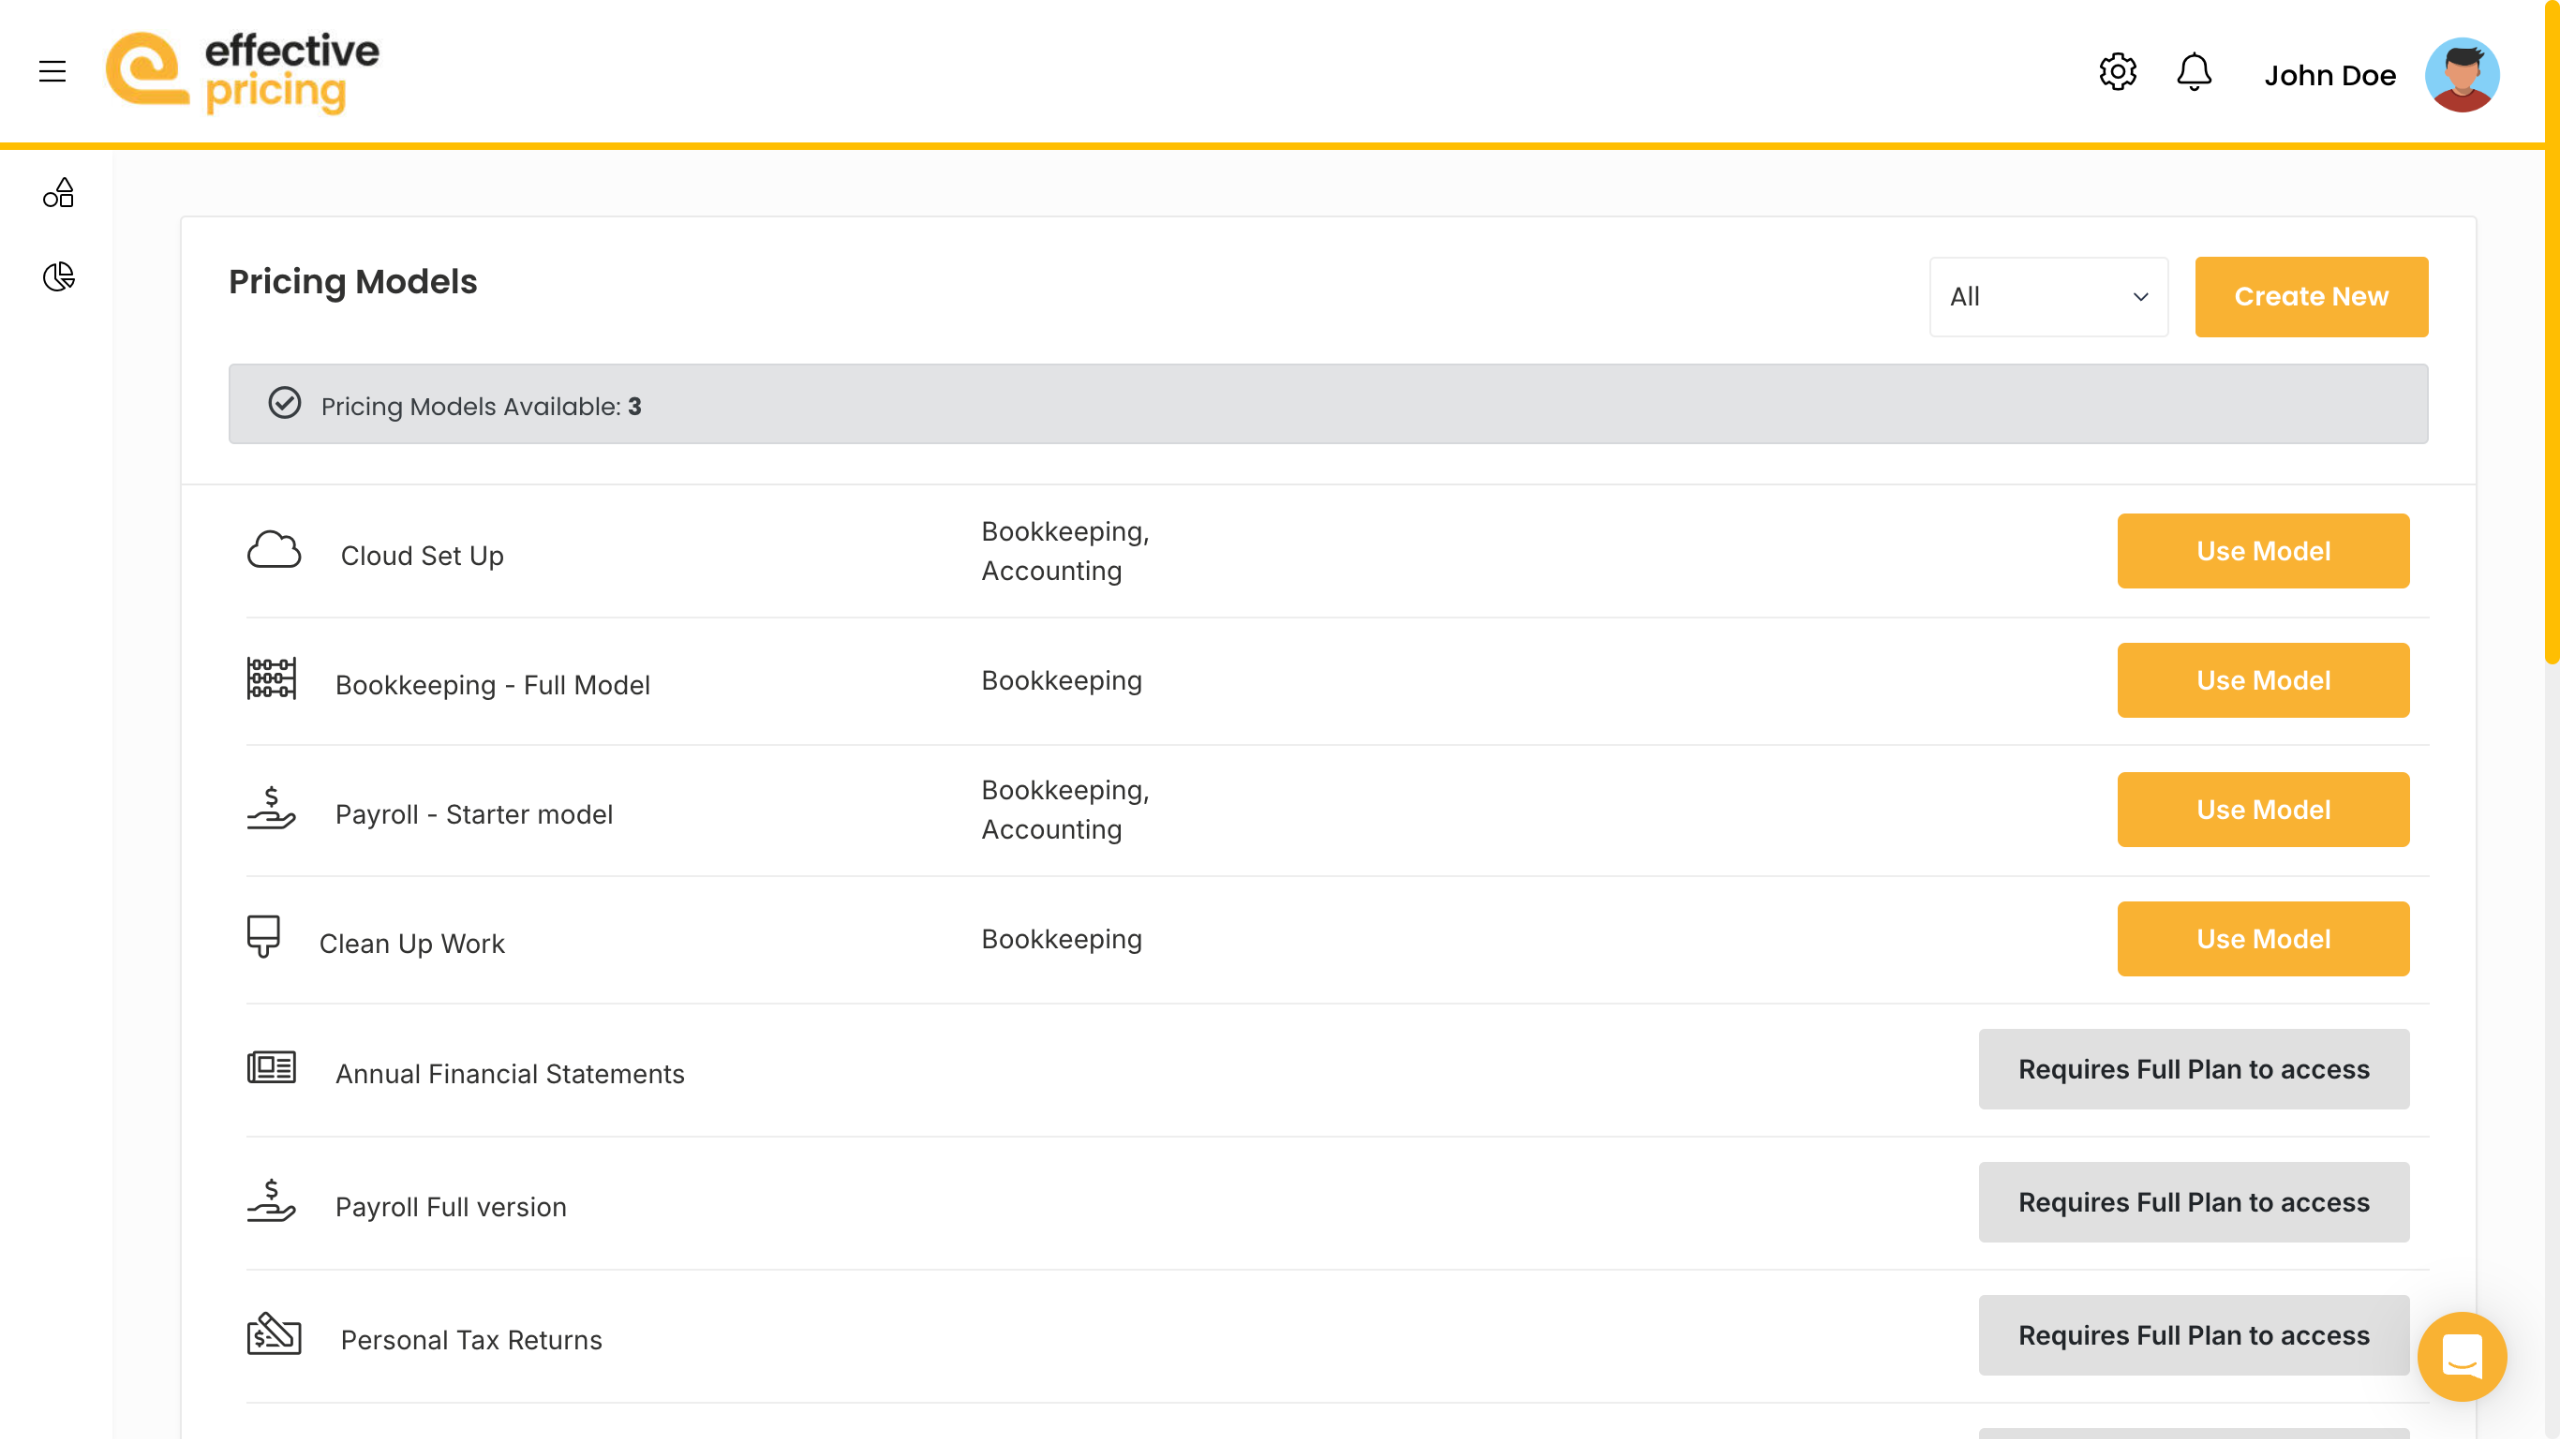The width and height of the screenshot is (2560, 1439).
Task: Click Requires Full Plan for Payroll Full version
Action: (2193, 1202)
